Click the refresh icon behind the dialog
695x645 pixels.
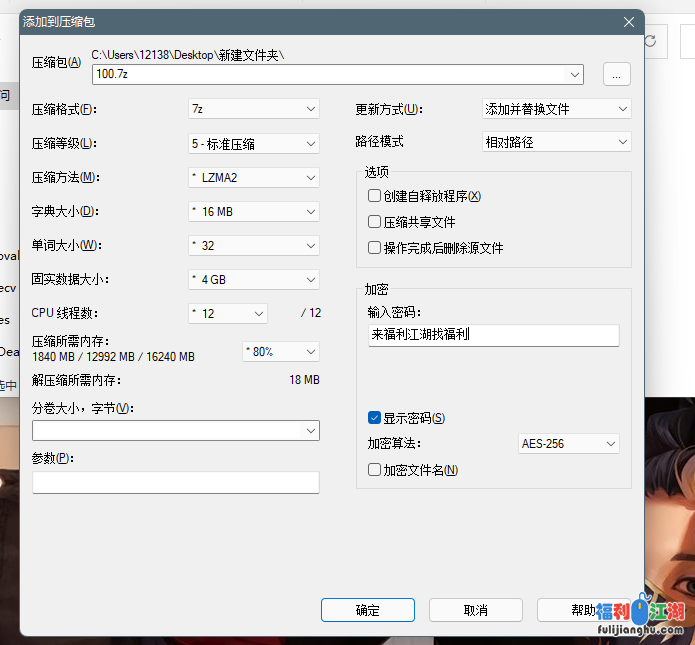tap(651, 41)
